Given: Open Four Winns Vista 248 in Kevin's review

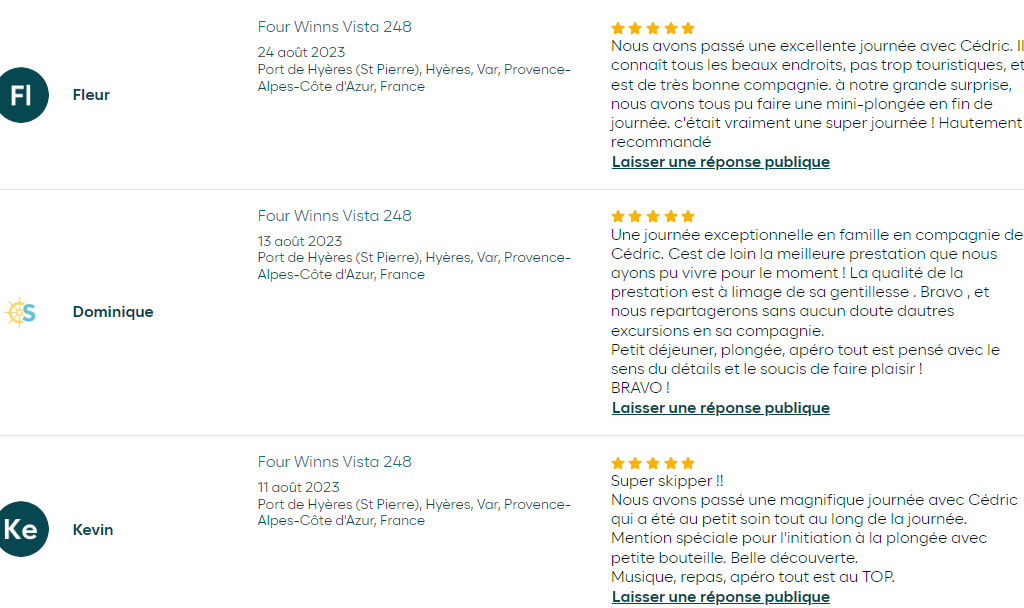Looking at the screenshot, I should coord(334,462).
